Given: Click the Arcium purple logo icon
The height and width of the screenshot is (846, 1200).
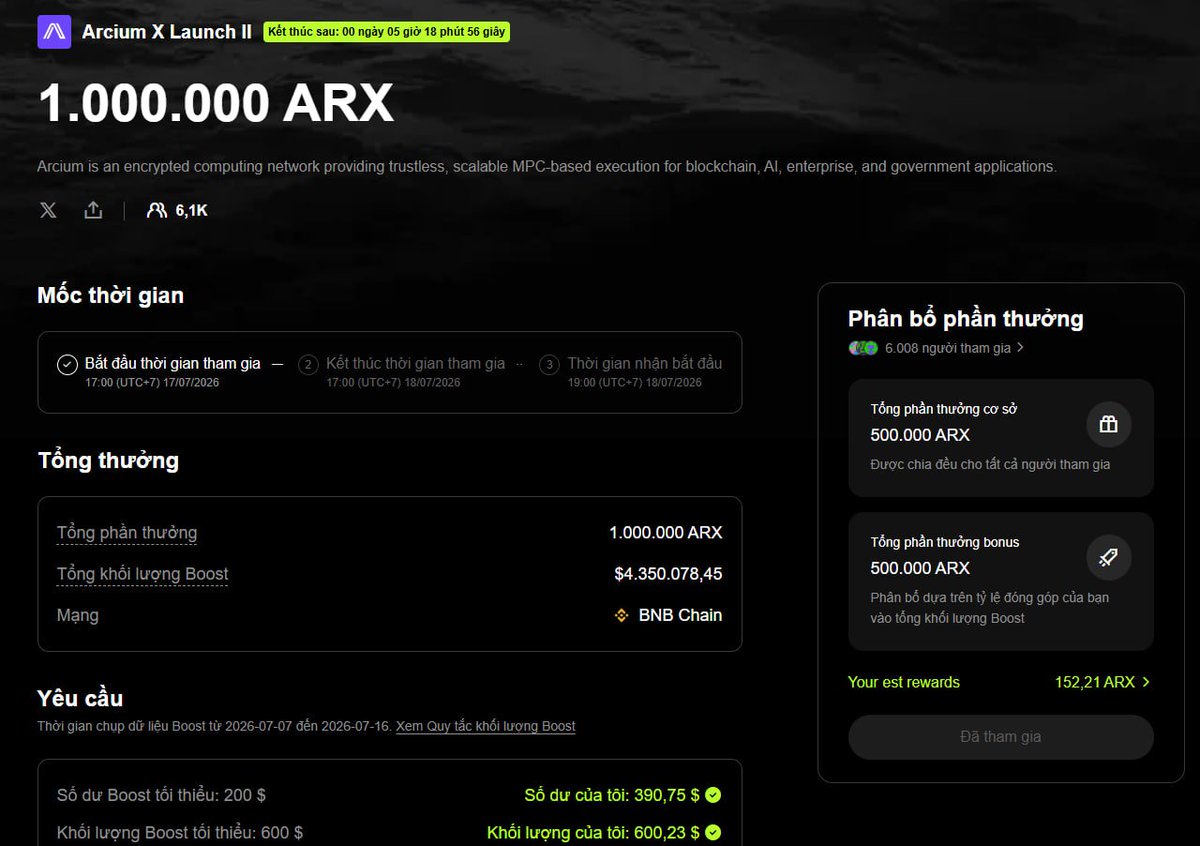Looking at the screenshot, I should coord(54,32).
